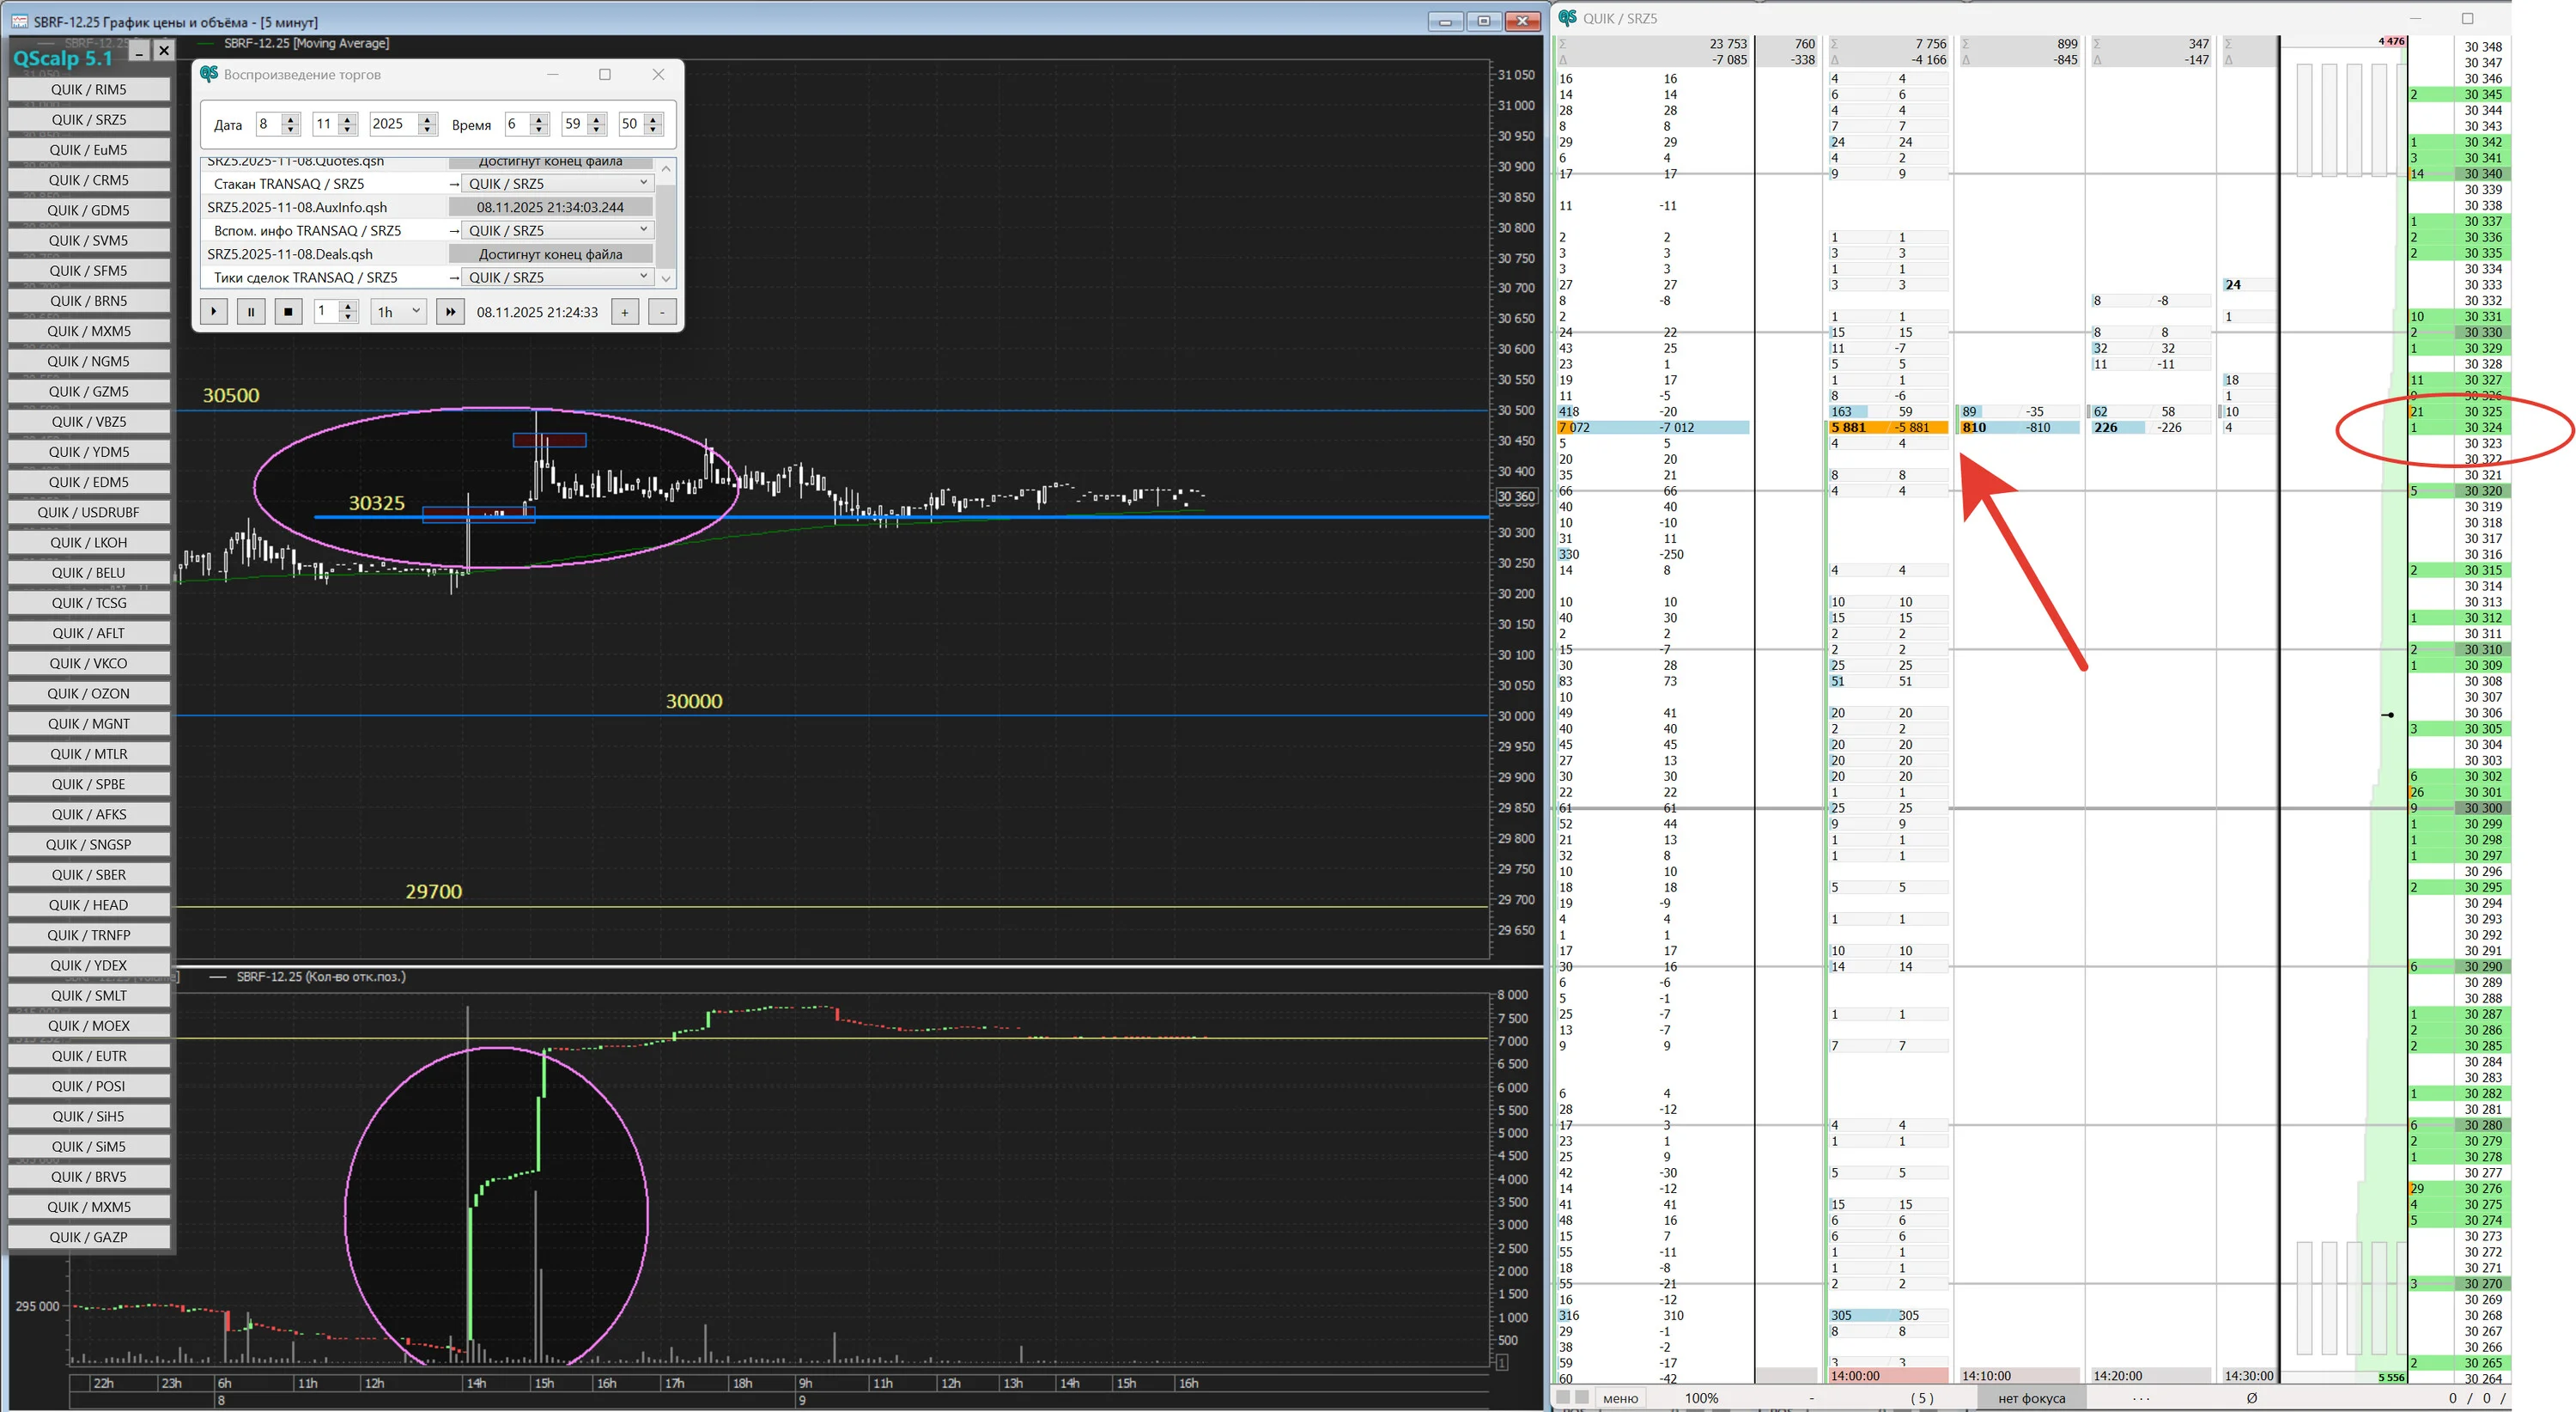Open the QUIK / YDEX instrument
This screenshot has width=2576, height=1412.
[x=89, y=965]
